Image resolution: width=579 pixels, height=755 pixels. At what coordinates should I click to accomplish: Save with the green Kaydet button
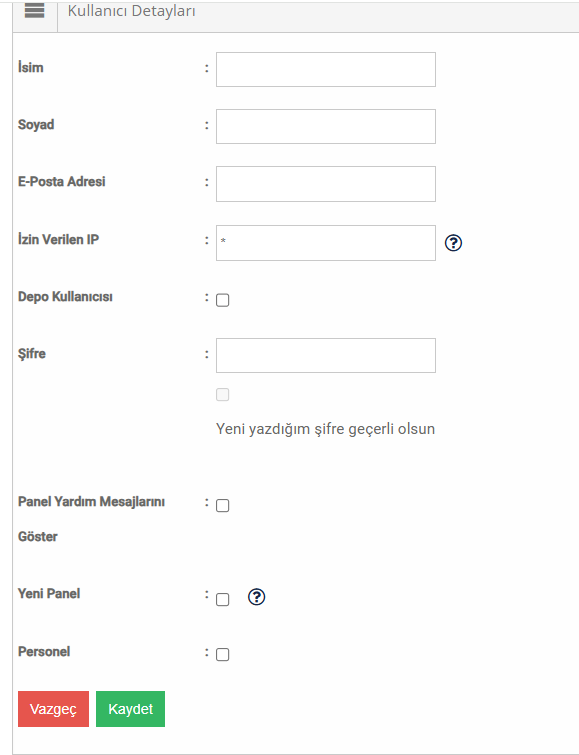tap(131, 709)
